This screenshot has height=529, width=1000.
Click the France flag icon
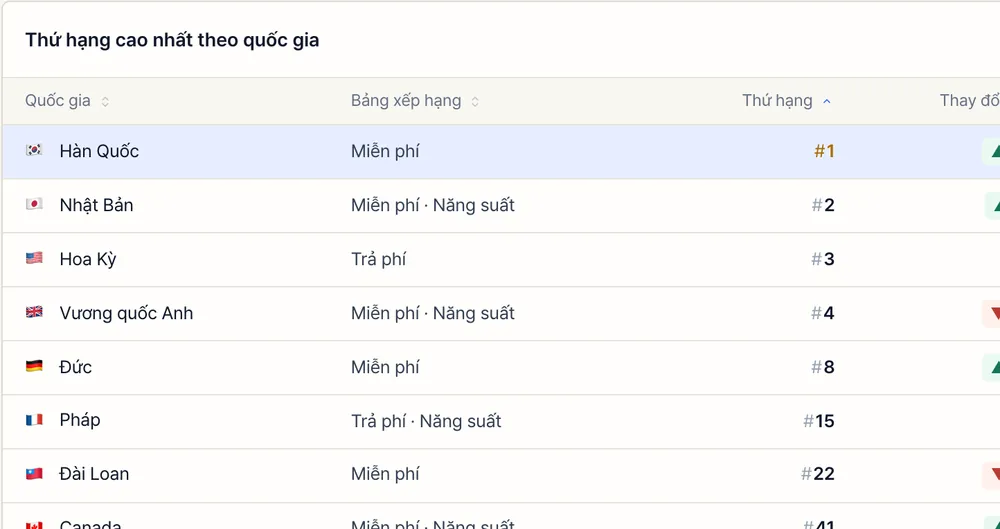[x=34, y=420]
